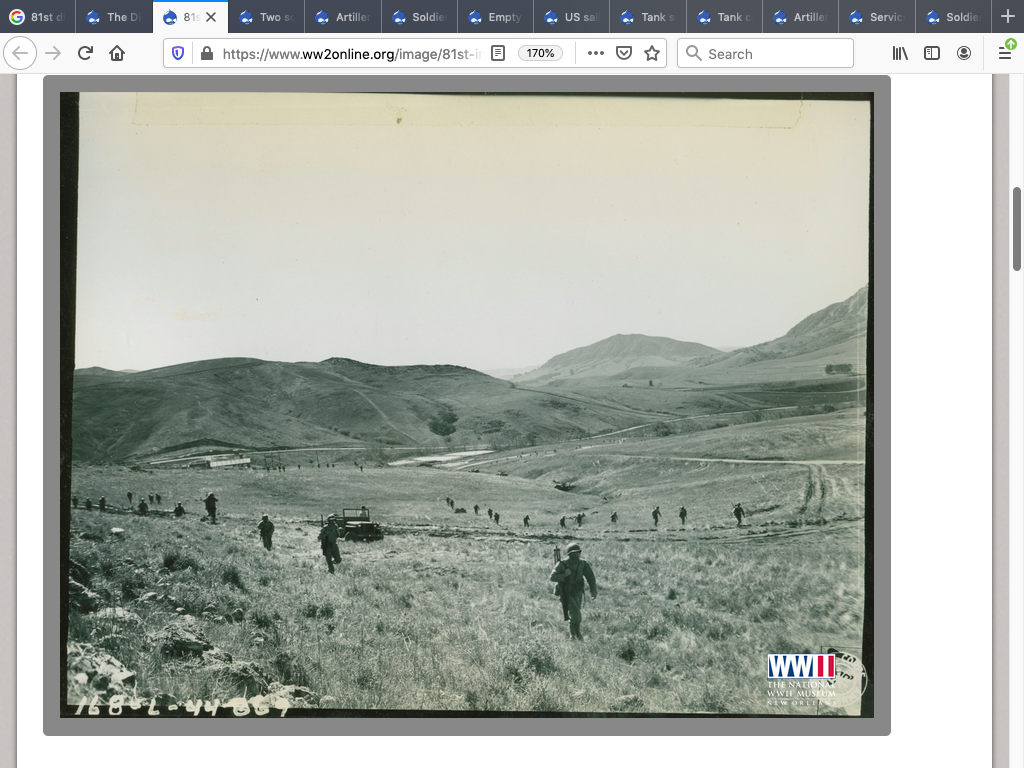The image size is (1024, 768).
Task: Reset the 170% zoom level badge
Action: tap(541, 53)
